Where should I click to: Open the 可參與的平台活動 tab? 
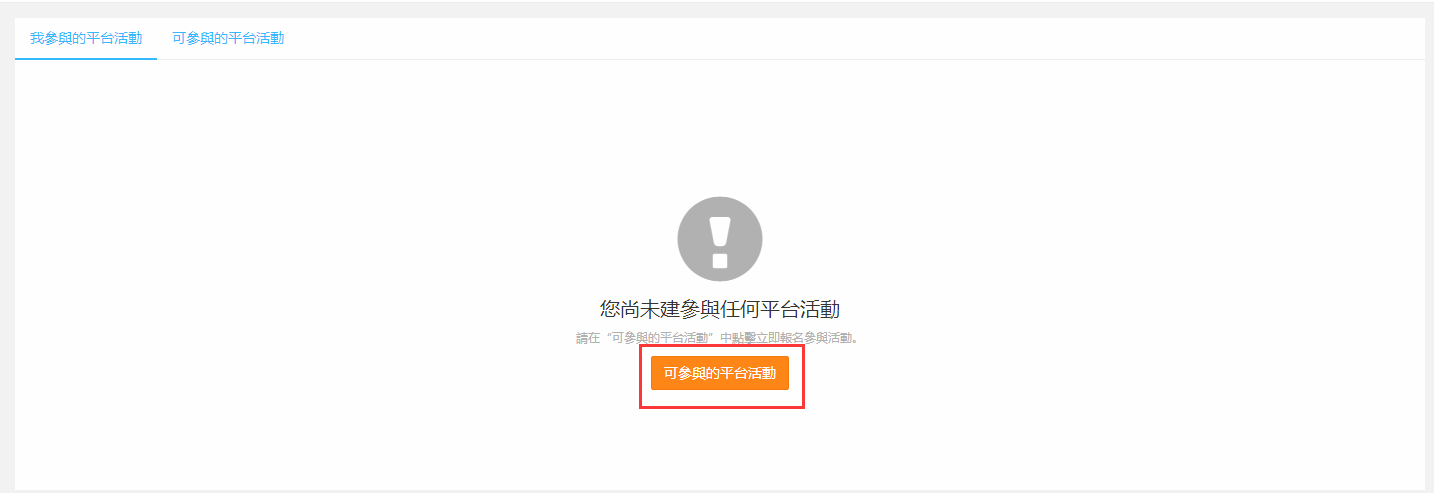click(228, 38)
